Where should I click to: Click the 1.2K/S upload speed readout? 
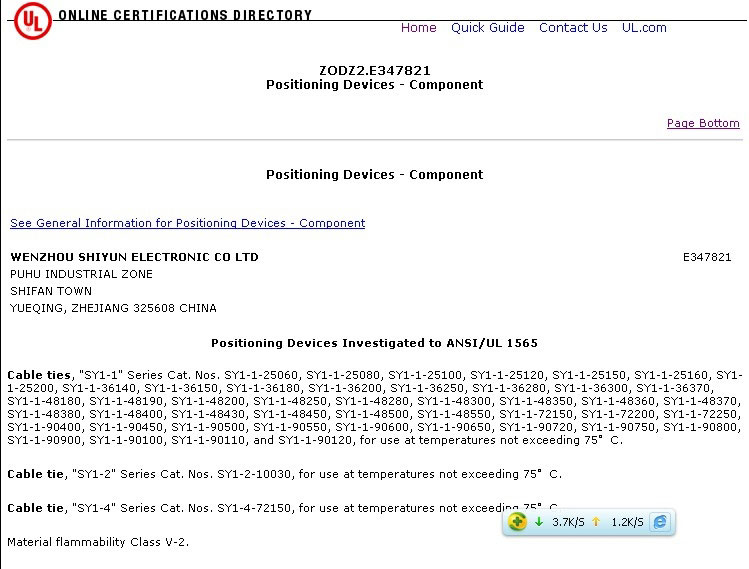(626, 522)
